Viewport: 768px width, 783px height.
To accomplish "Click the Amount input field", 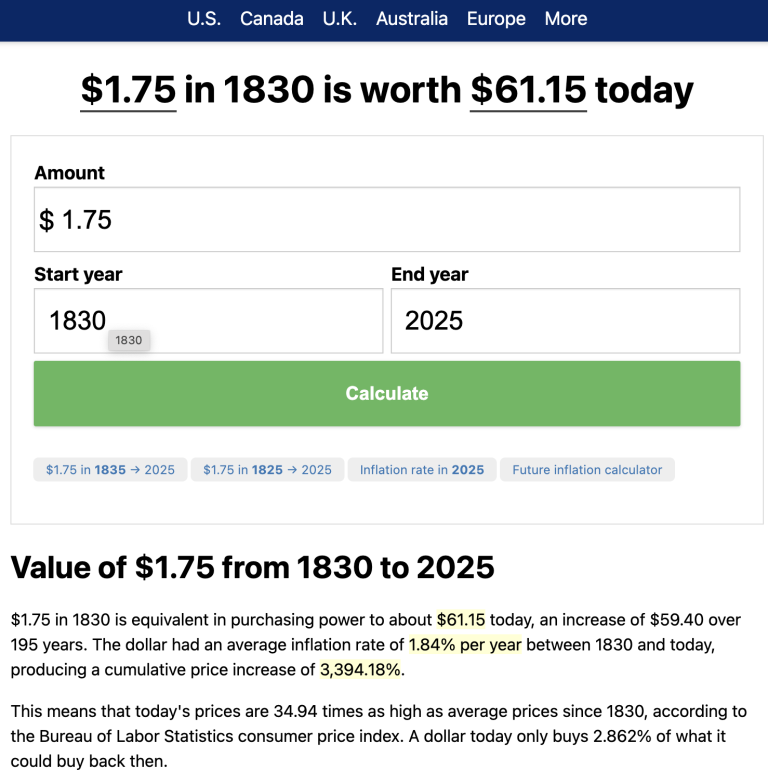I will click(x=387, y=220).
